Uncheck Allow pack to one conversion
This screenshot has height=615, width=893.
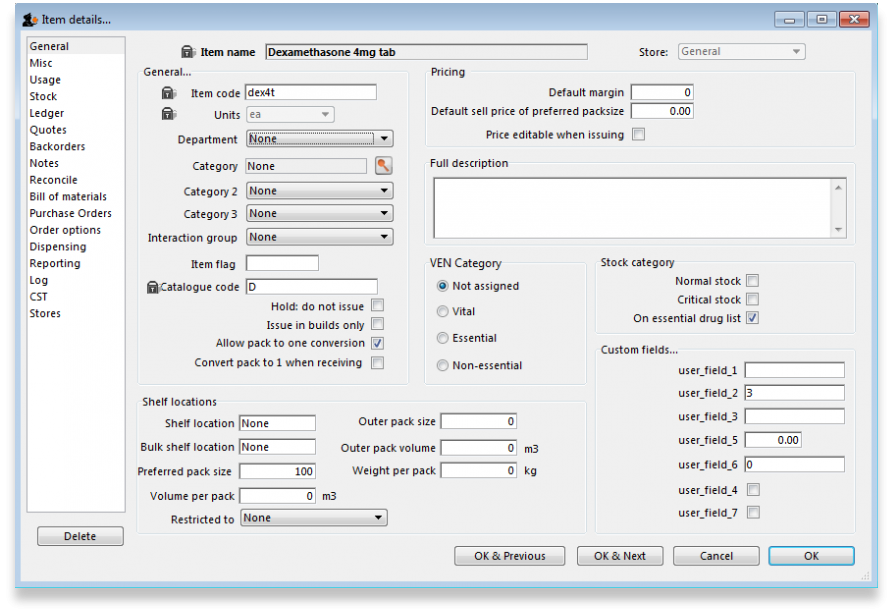click(x=377, y=343)
